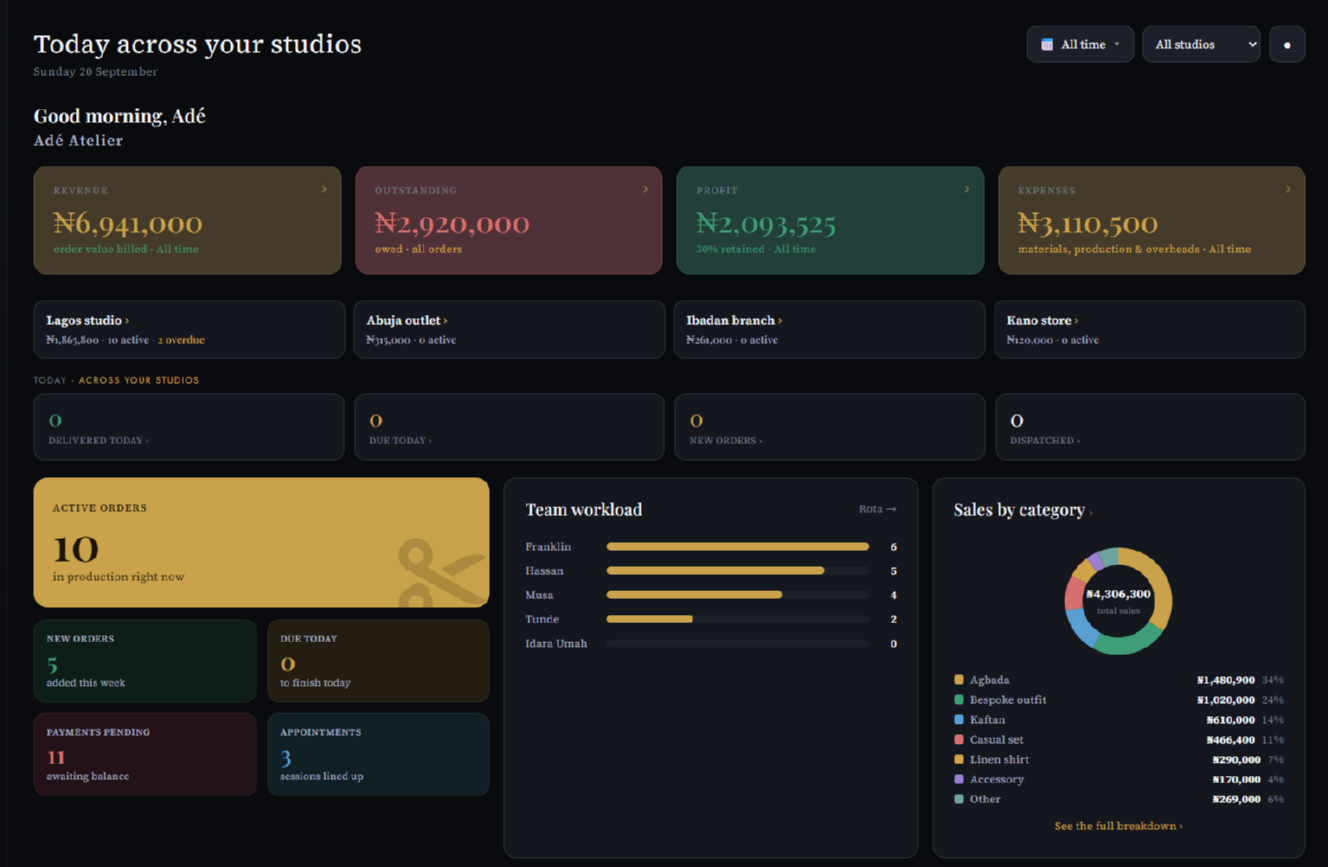
Task: Open the Appointments sessions tile
Action: [378, 754]
